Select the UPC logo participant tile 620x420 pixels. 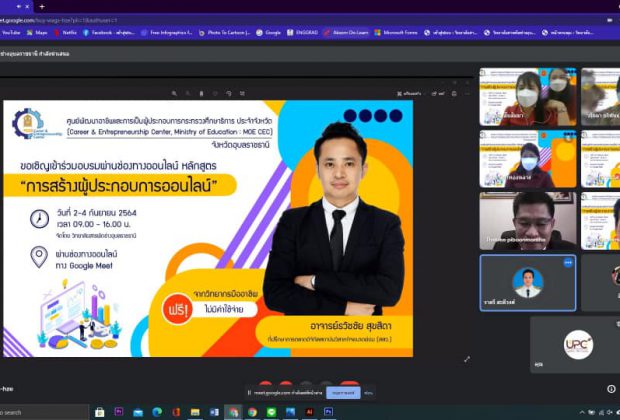[x=576, y=344]
